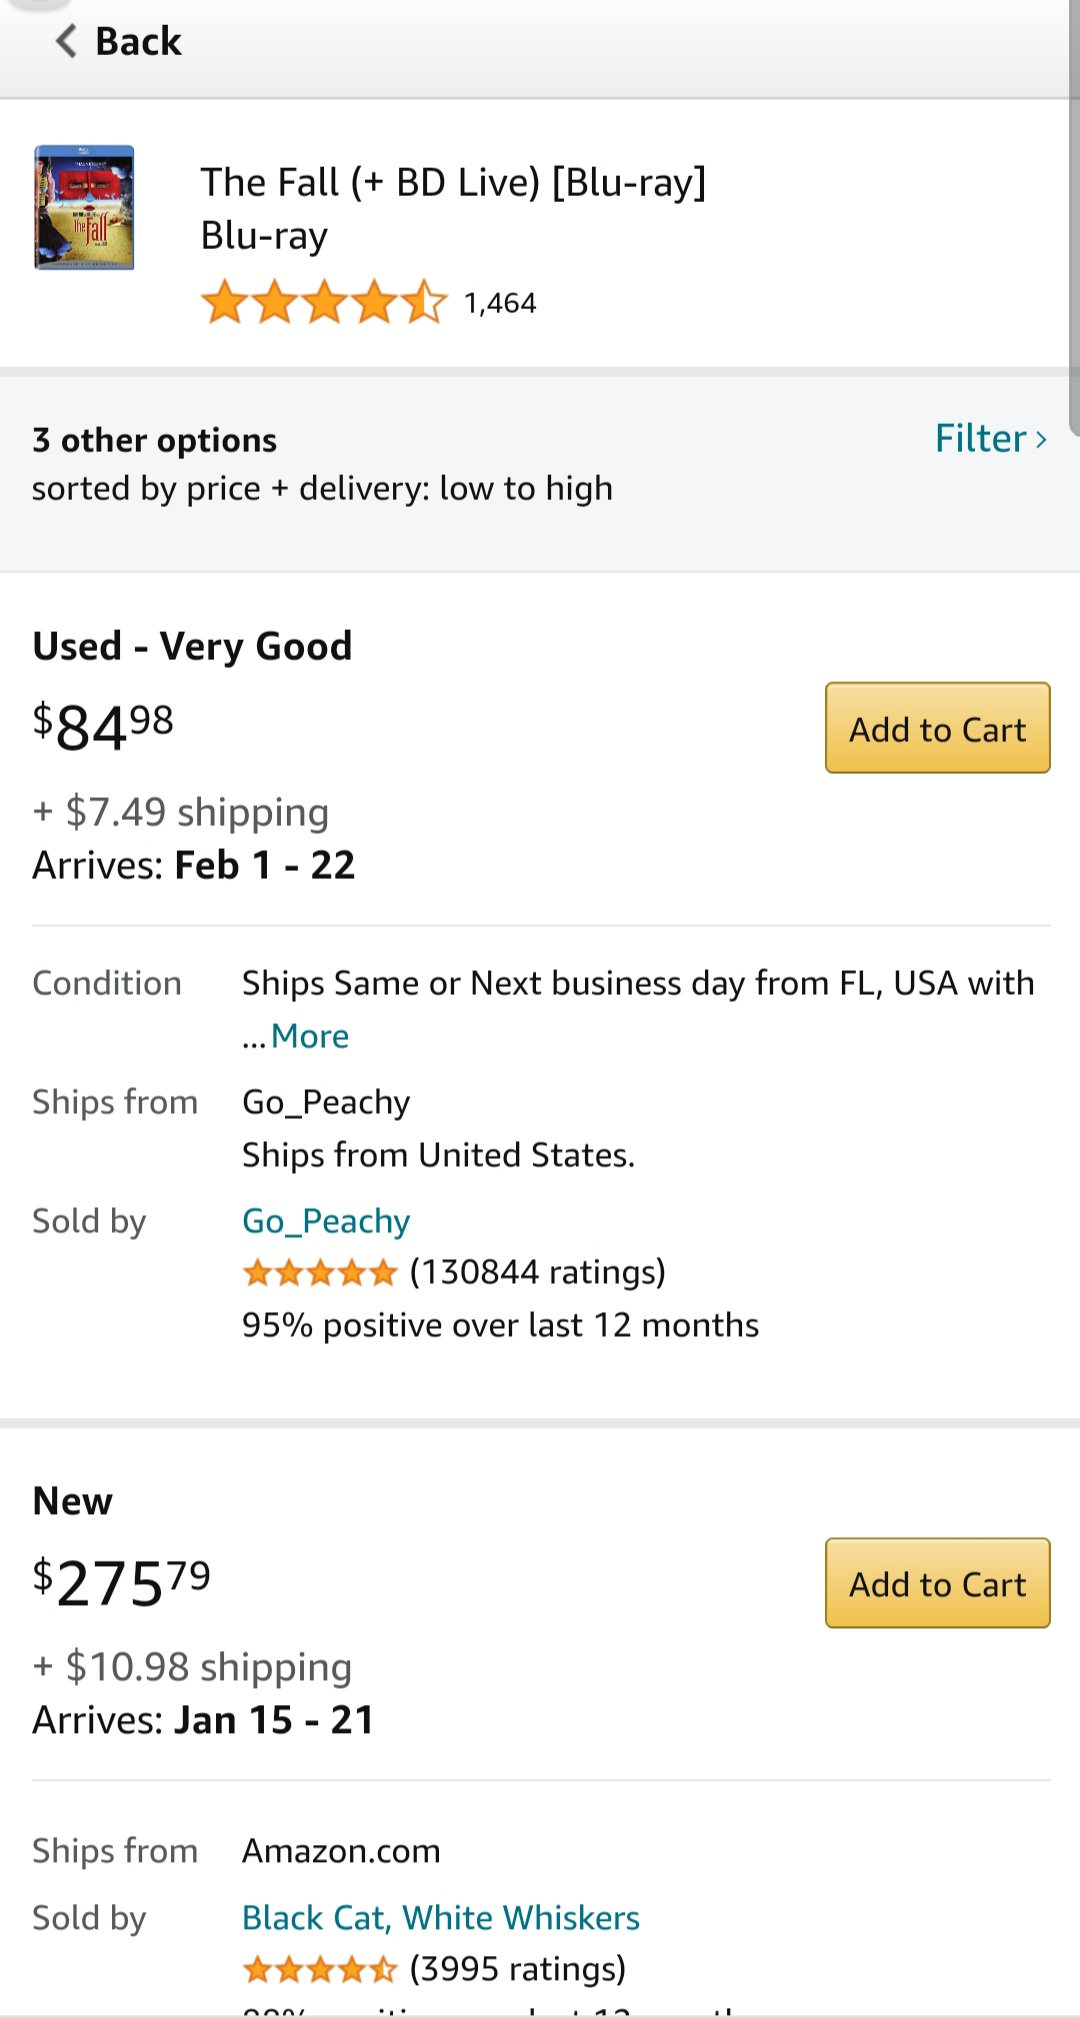Click the product star rating icons
The height and width of the screenshot is (2018, 1080).
pyautogui.click(x=323, y=302)
